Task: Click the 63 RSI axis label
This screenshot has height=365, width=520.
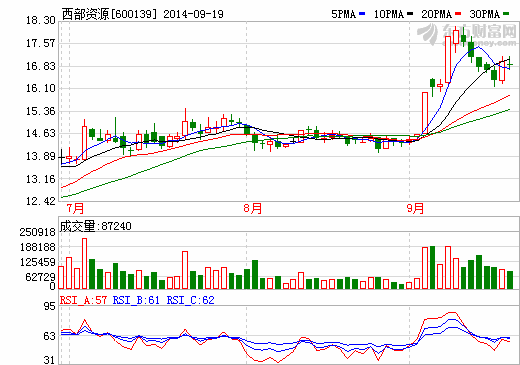Action: (x=50, y=336)
